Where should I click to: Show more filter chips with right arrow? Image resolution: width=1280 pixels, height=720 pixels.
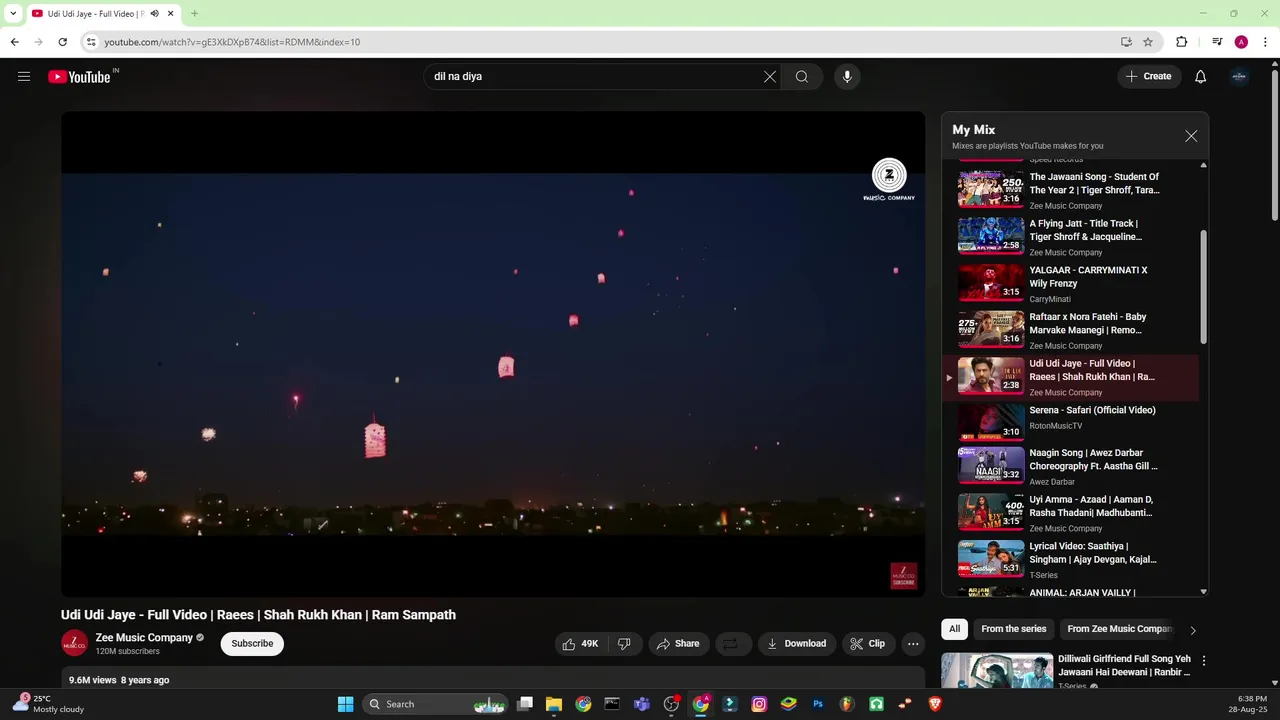1192,630
